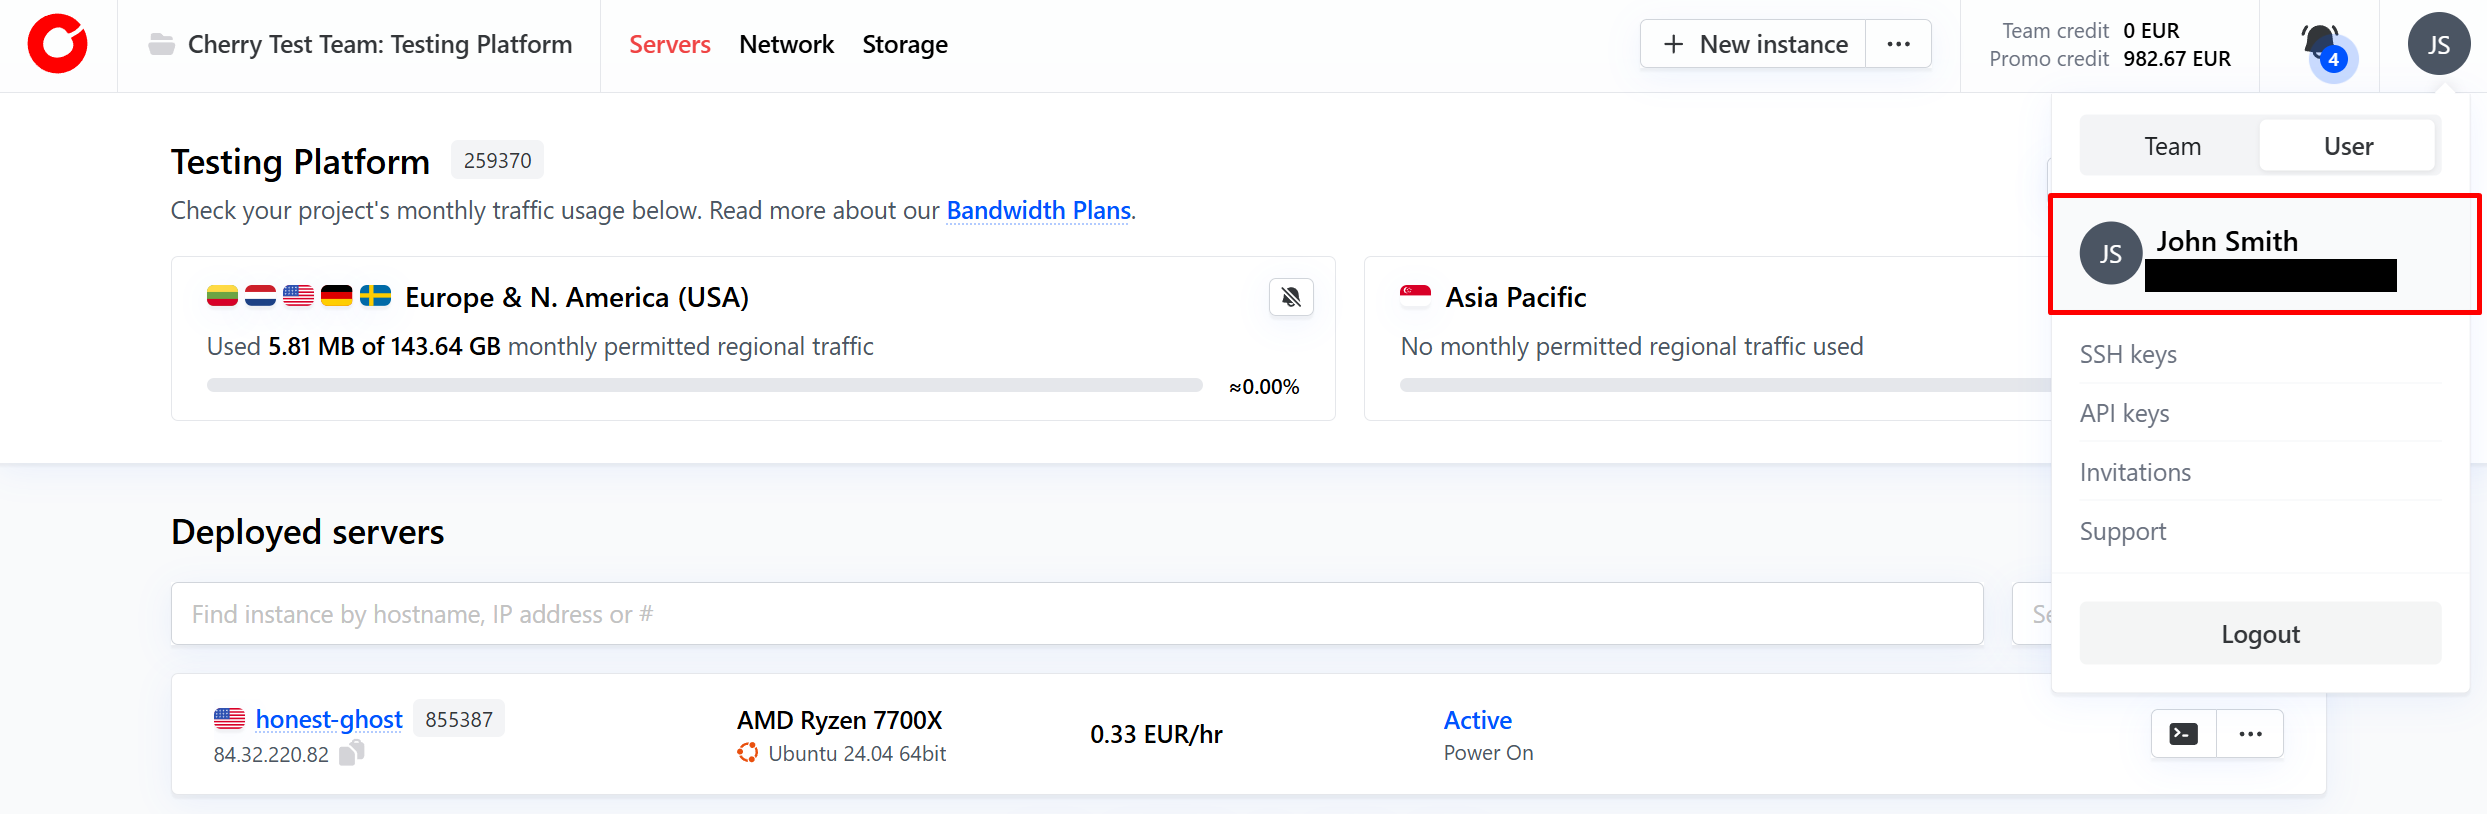Image resolution: width=2487 pixels, height=814 pixels.
Task: Click the Cherry Servers logo
Action: (x=57, y=45)
